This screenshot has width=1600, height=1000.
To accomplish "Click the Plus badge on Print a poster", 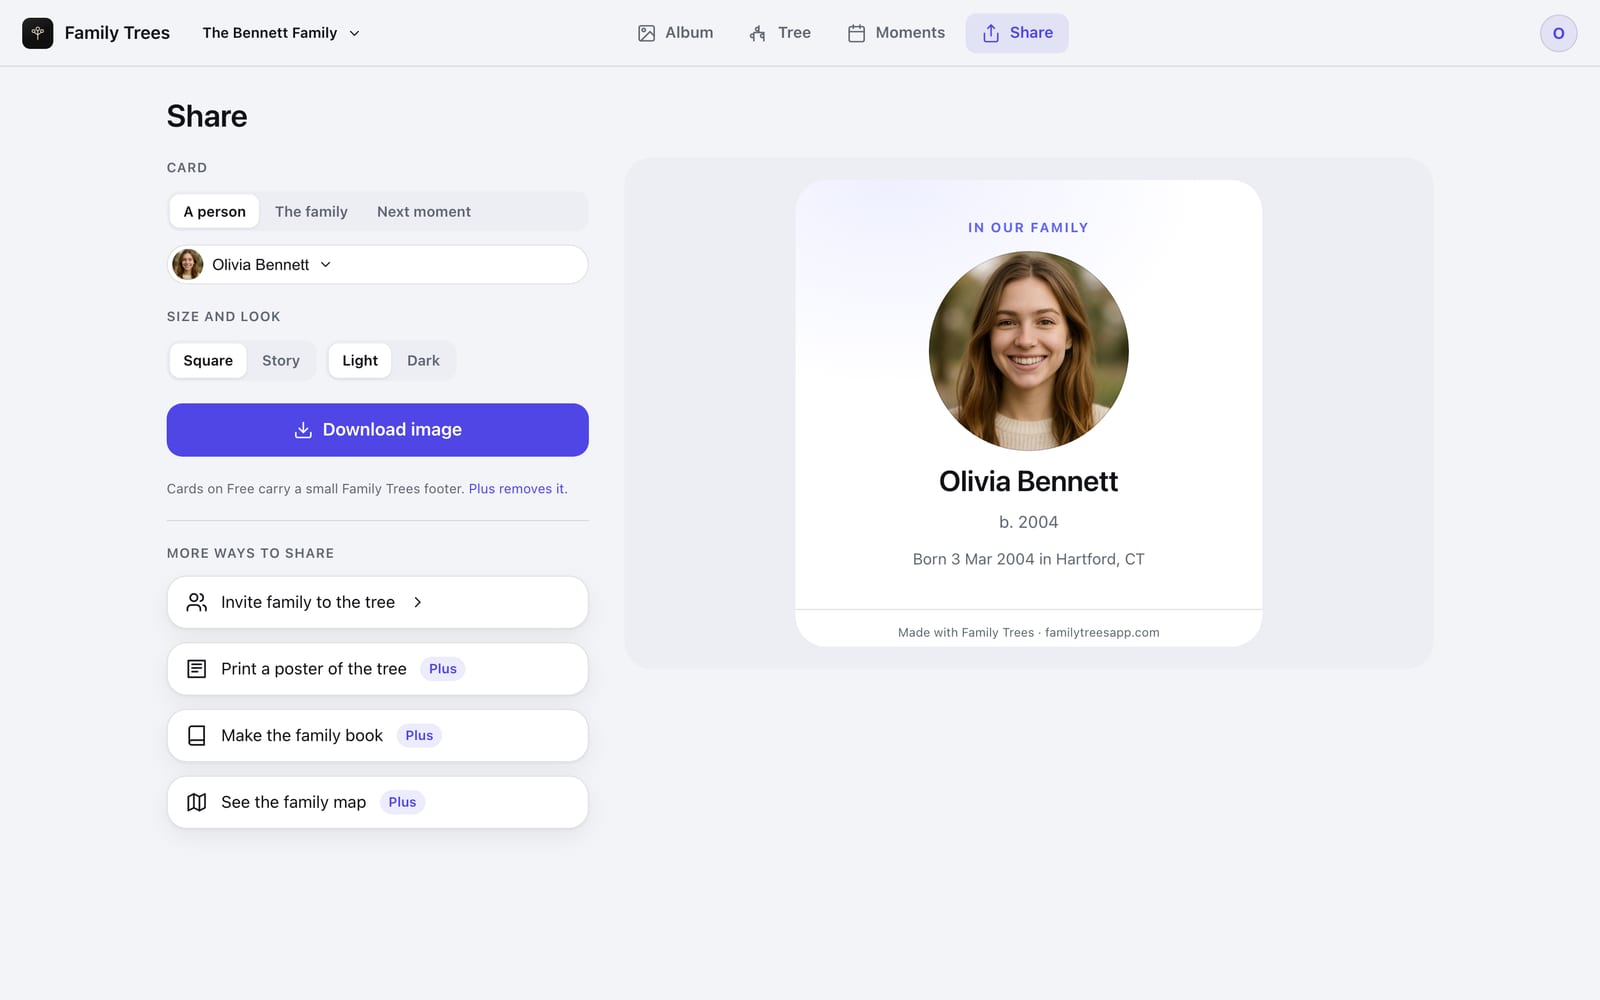I will point(443,669).
